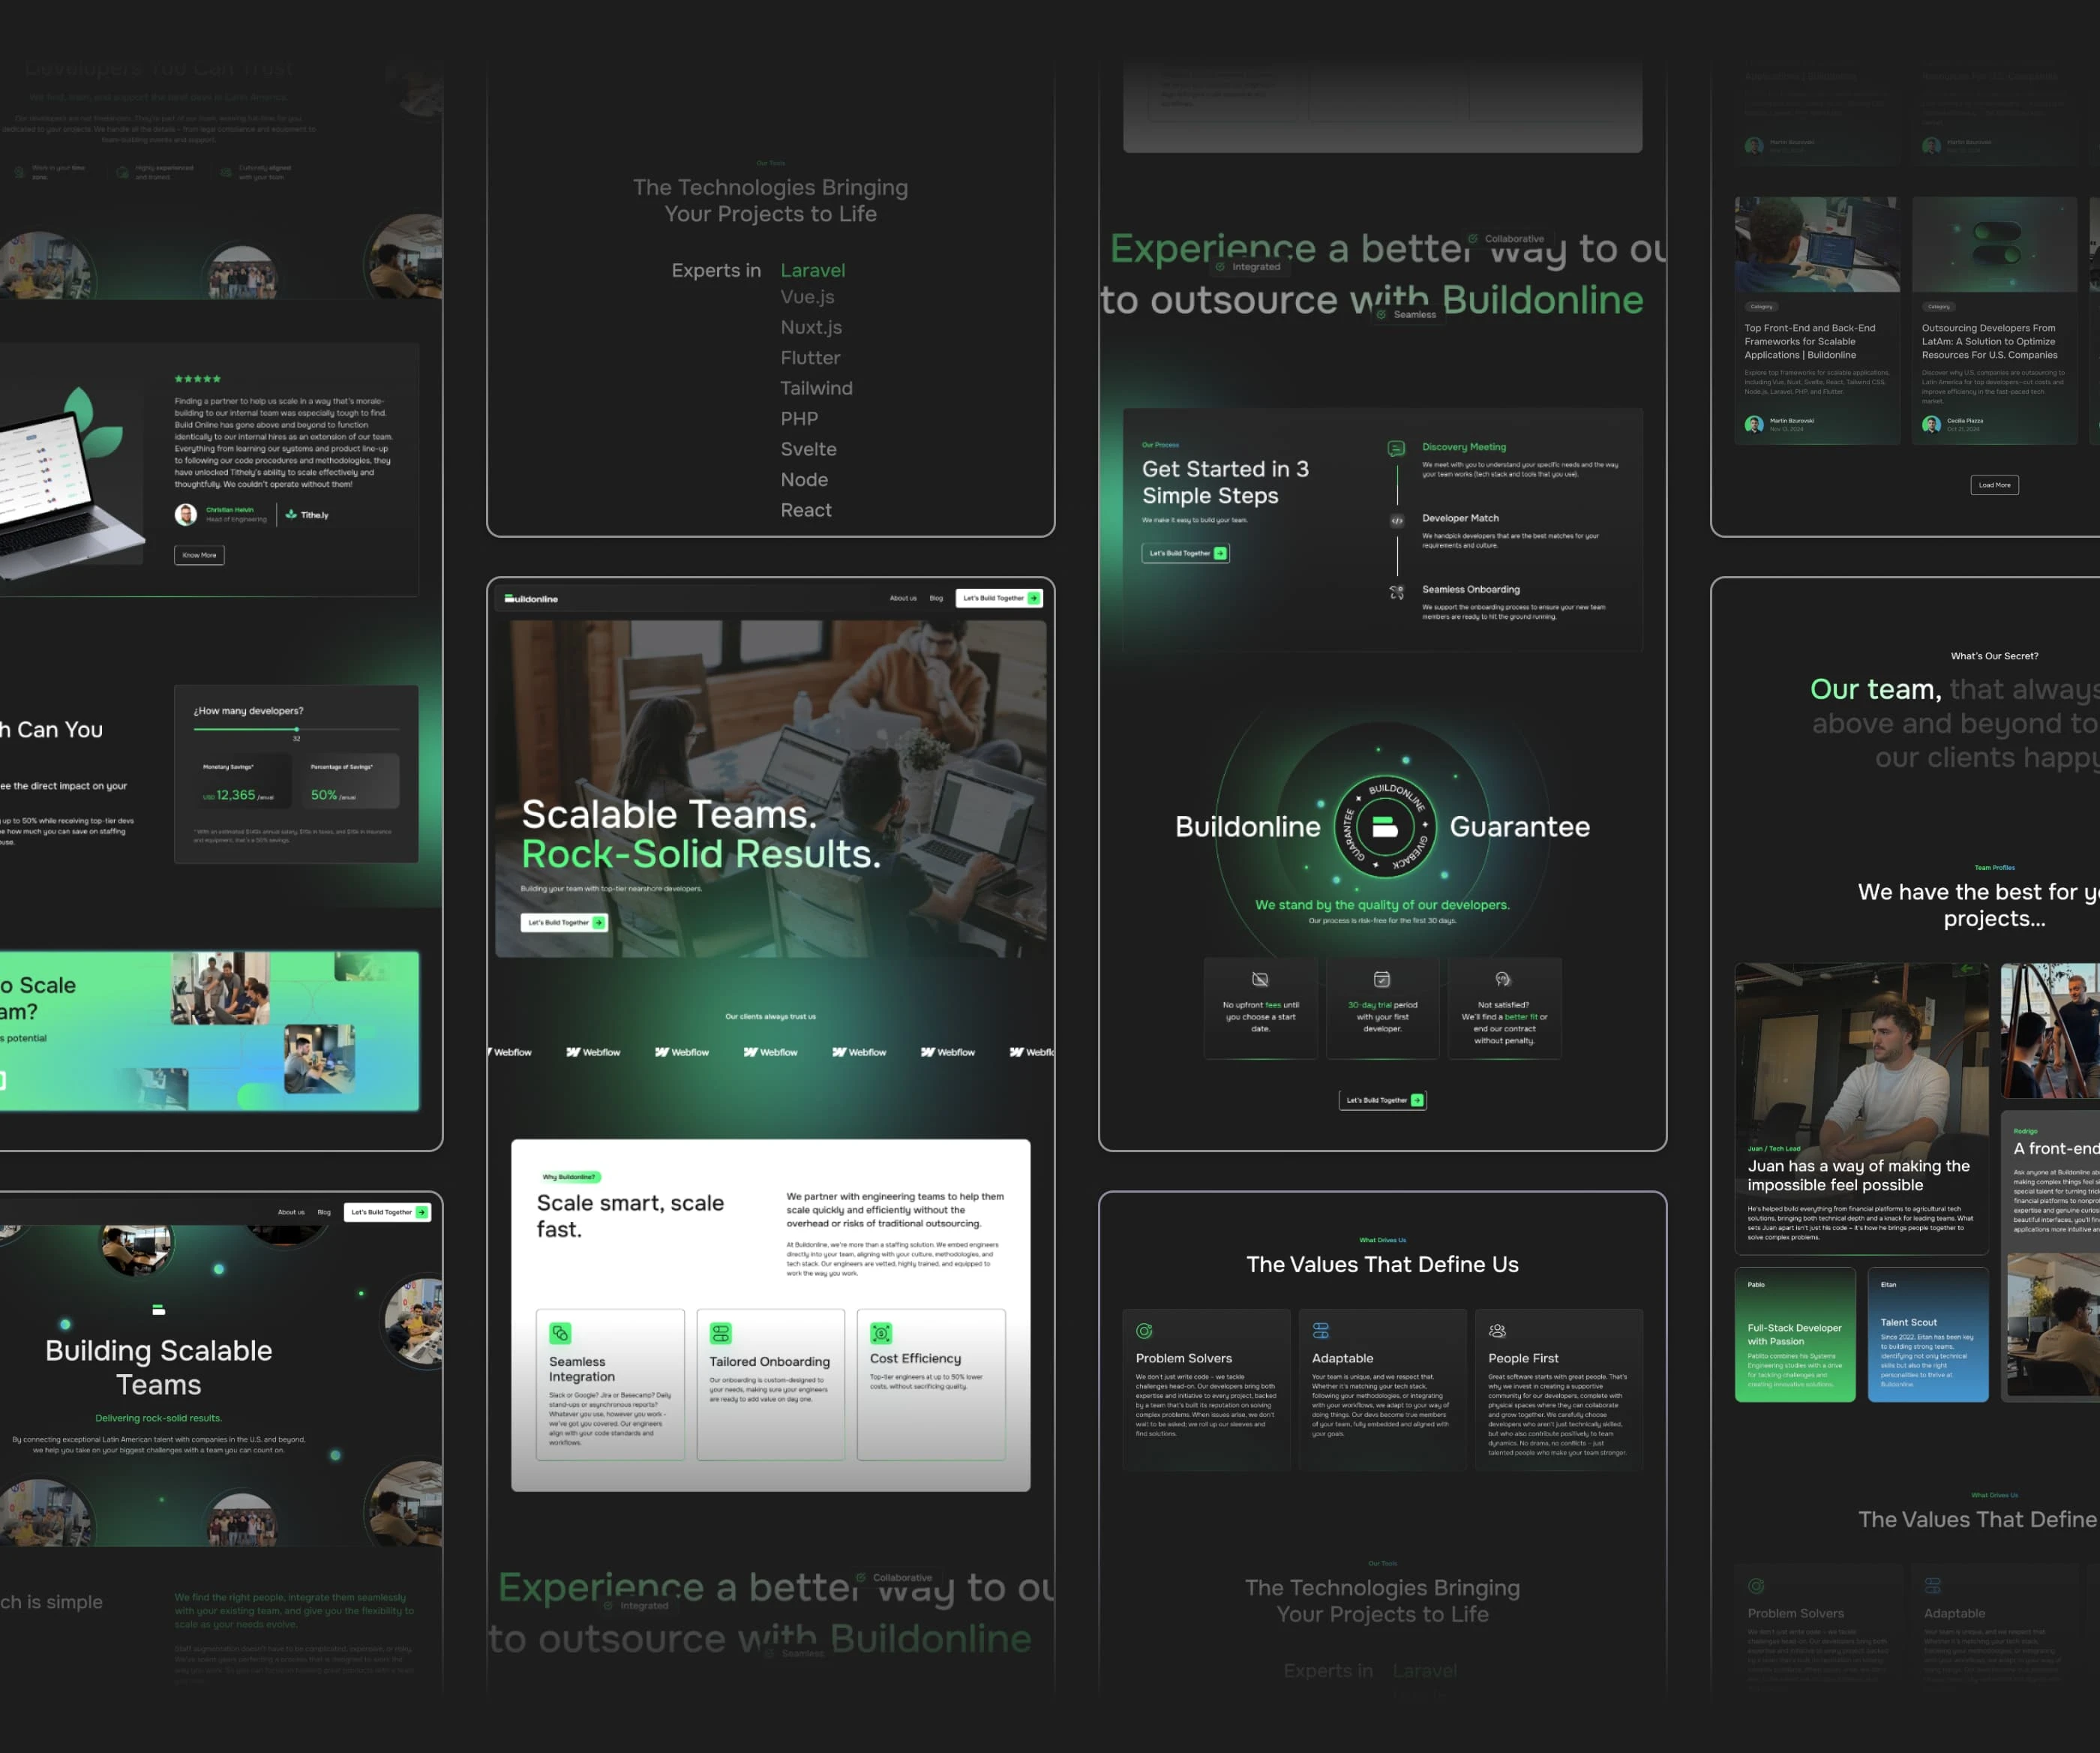The height and width of the screenshot is (1753, 2100).
Task: Open the 'Outsourcing Developers From LatAm' post title
Action: [x=1990, y=341]
